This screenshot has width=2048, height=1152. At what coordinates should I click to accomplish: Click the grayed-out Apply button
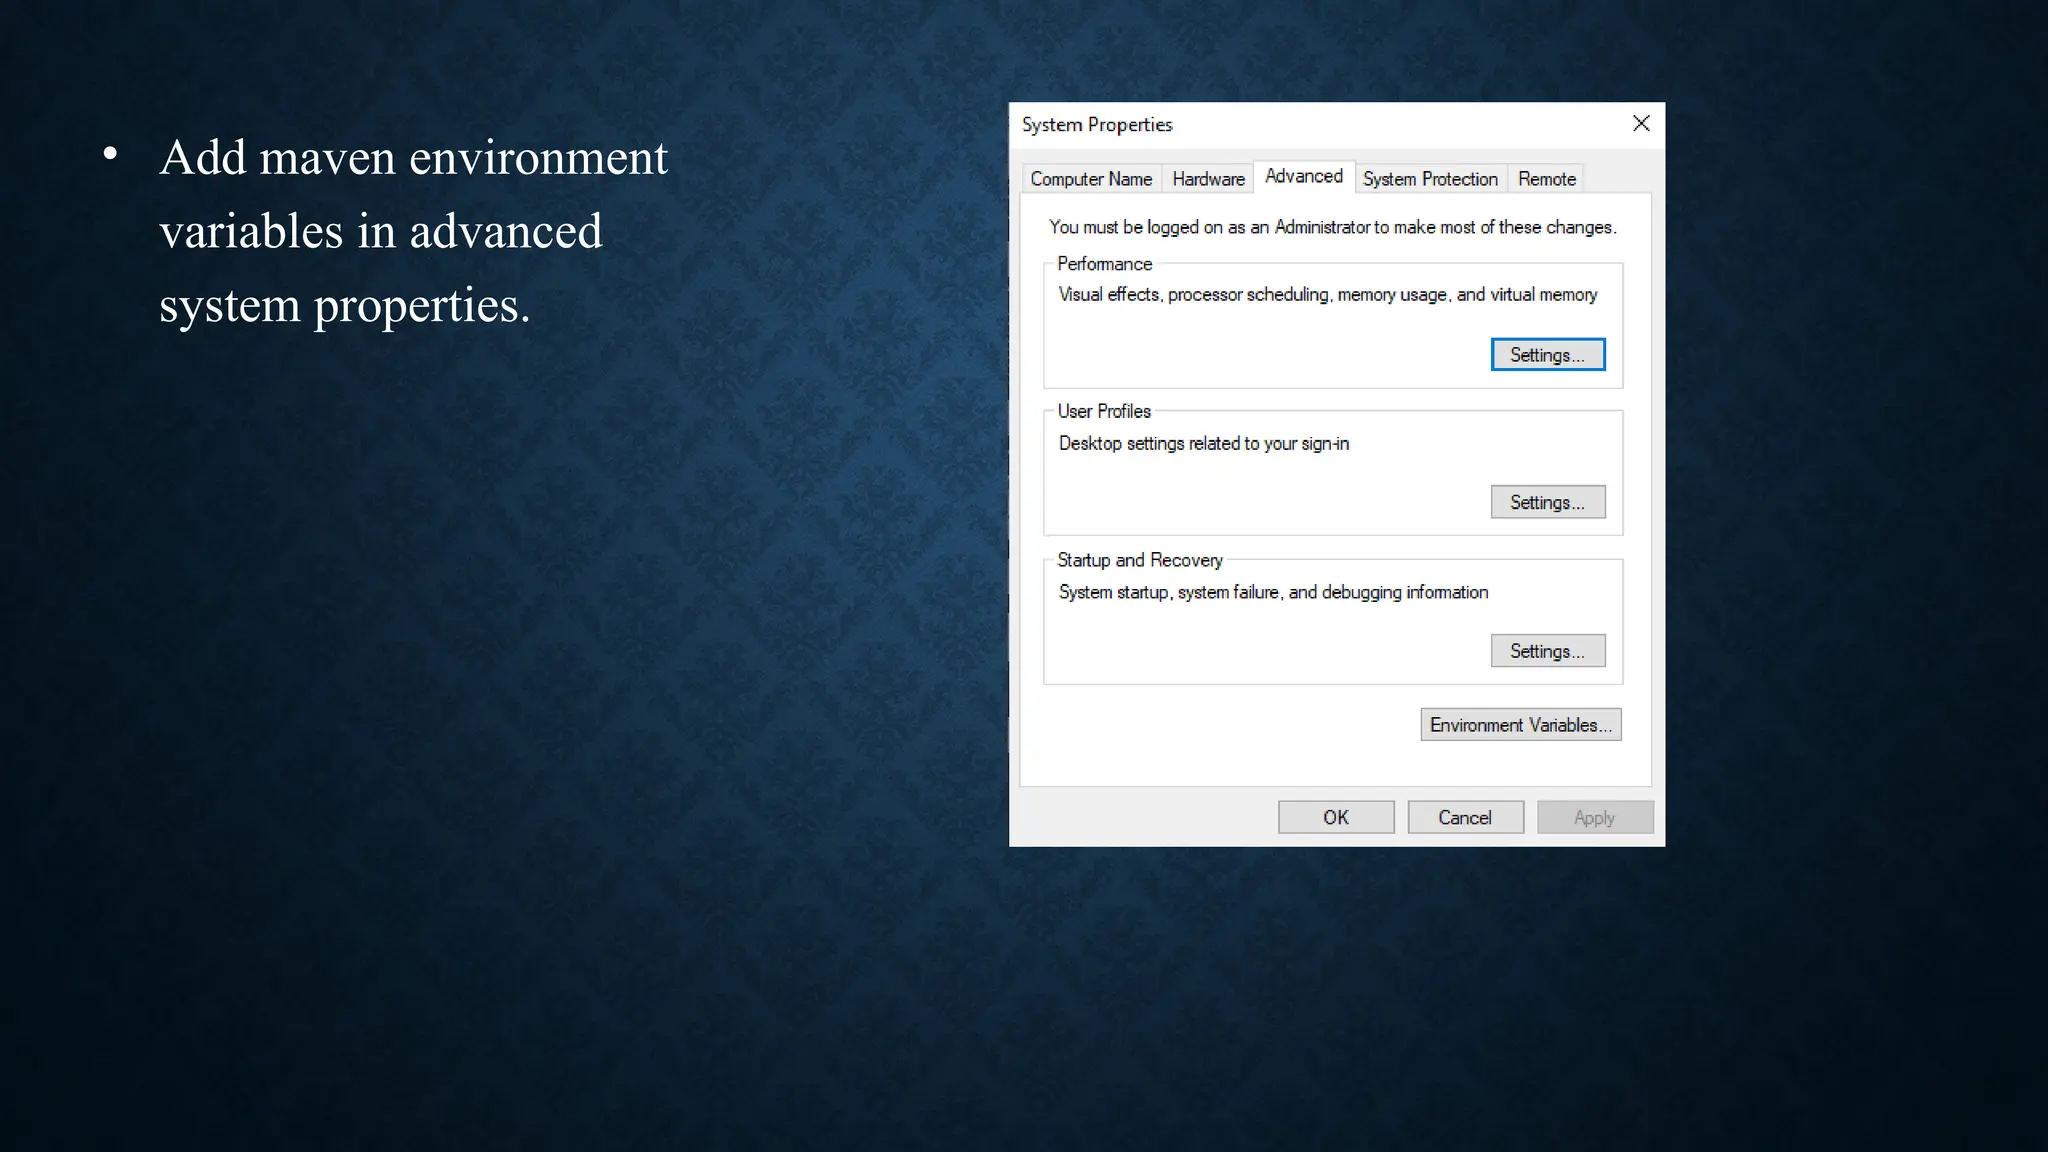click(x=1594, y=817)
